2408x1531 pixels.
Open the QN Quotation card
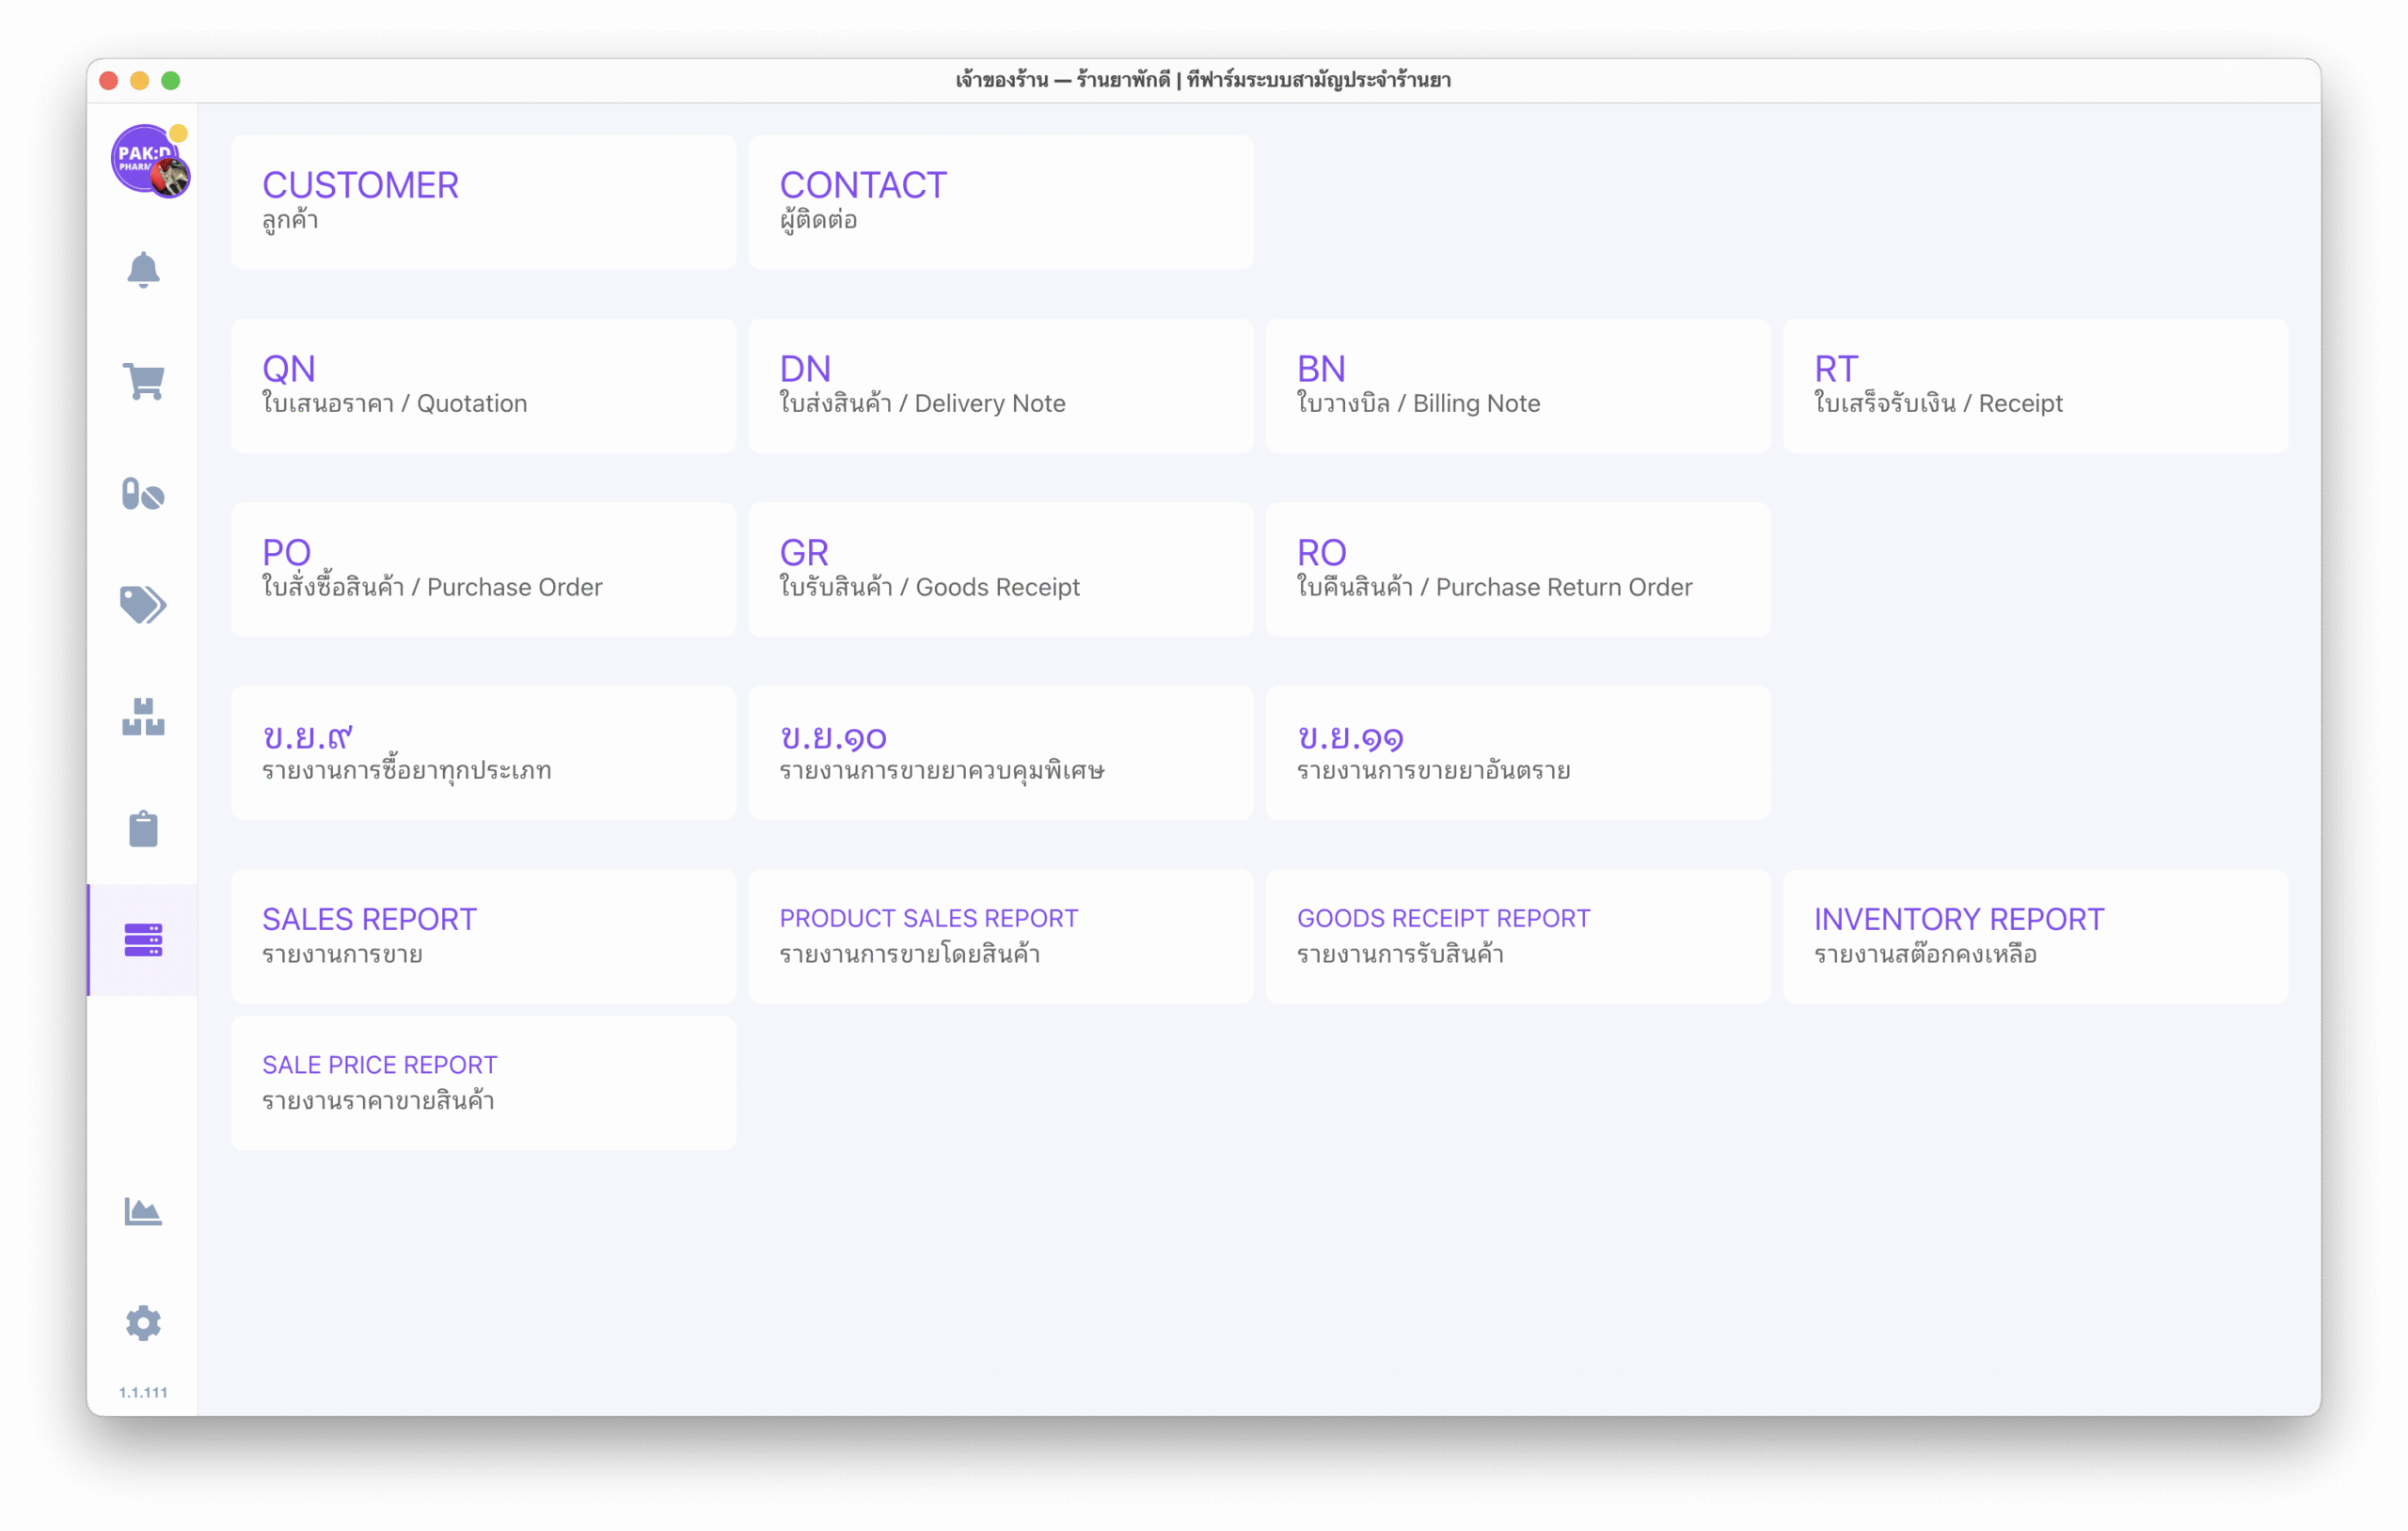tap(483, 386)
